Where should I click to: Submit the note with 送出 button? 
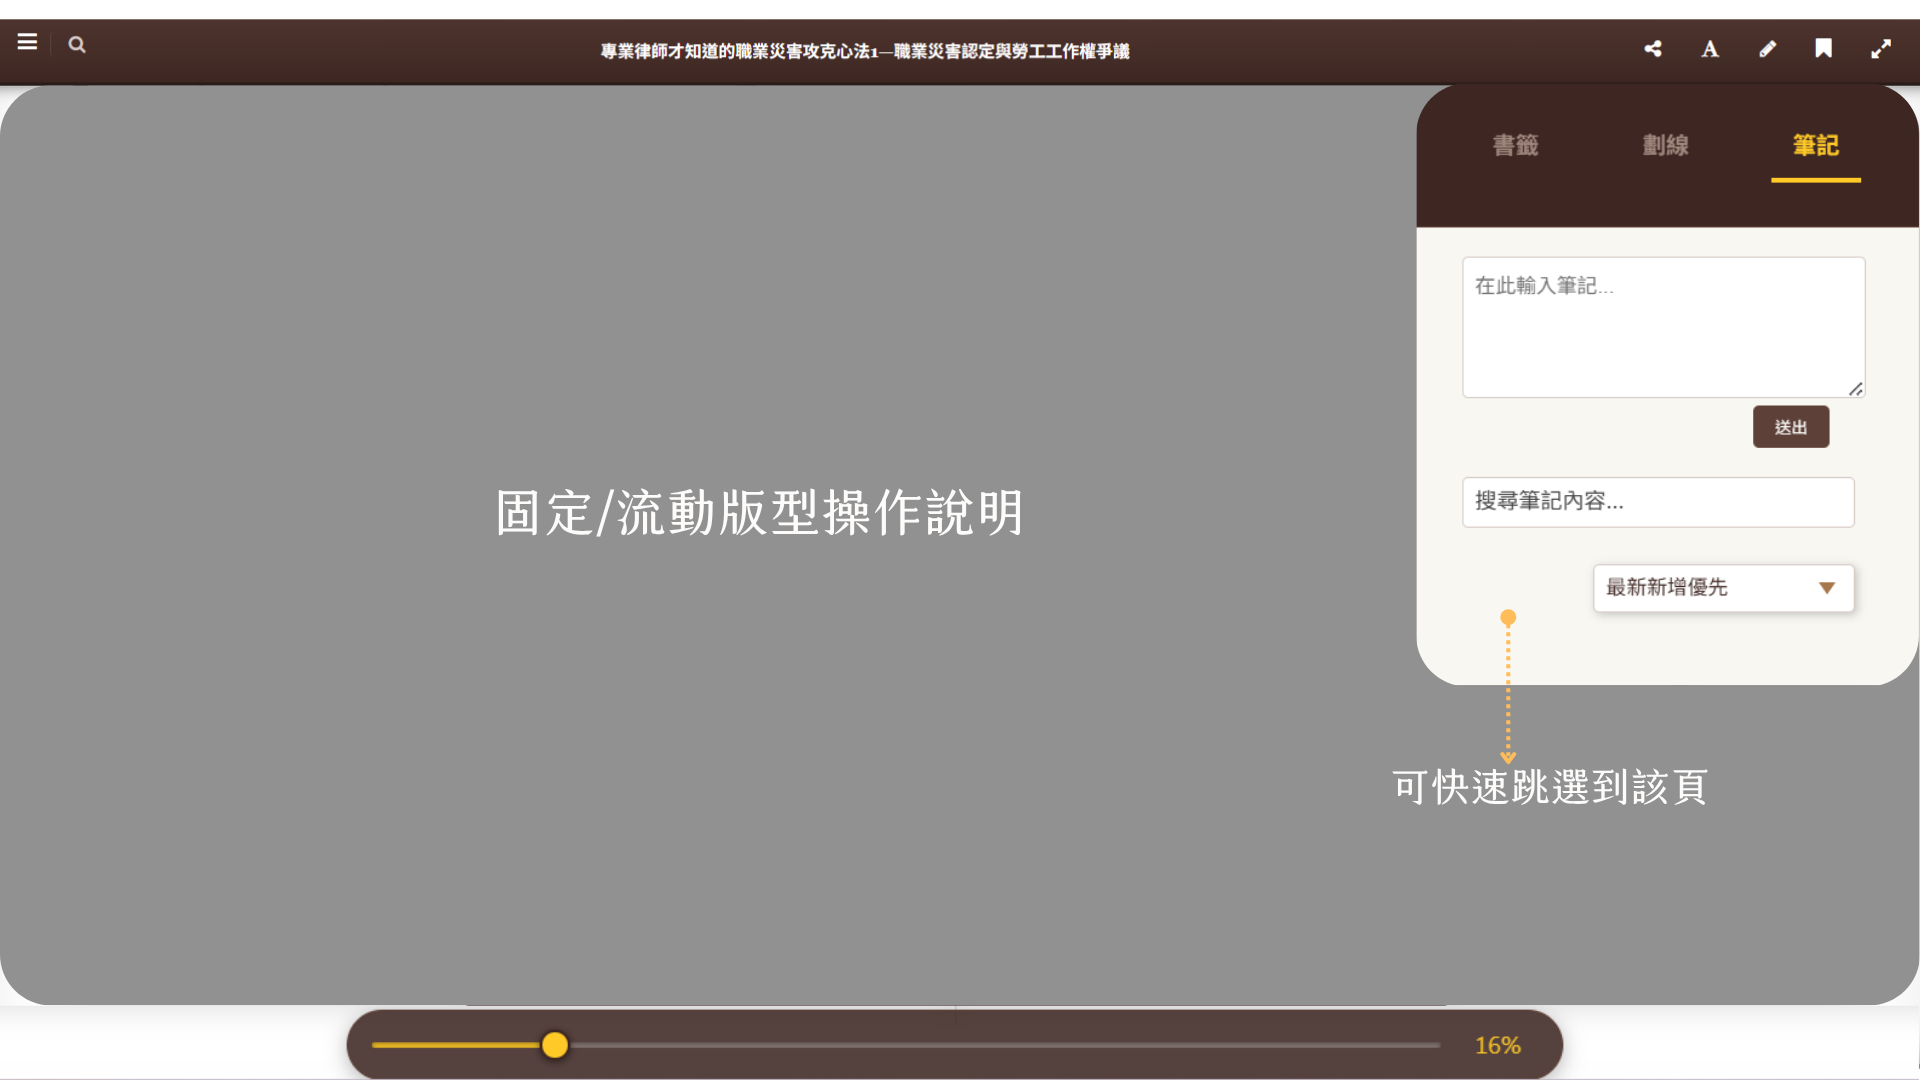click(x=1791, y=427)
